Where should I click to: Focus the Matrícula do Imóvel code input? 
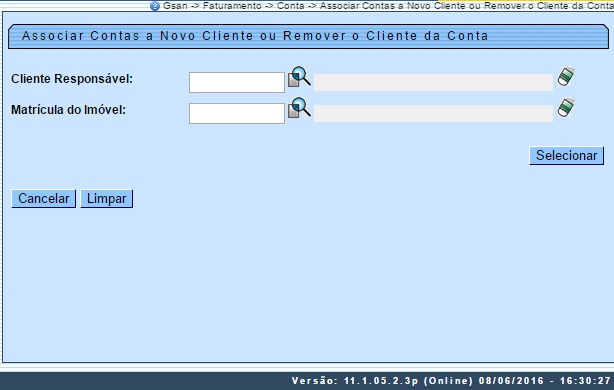pyautogui.click(x=237, y=114)
